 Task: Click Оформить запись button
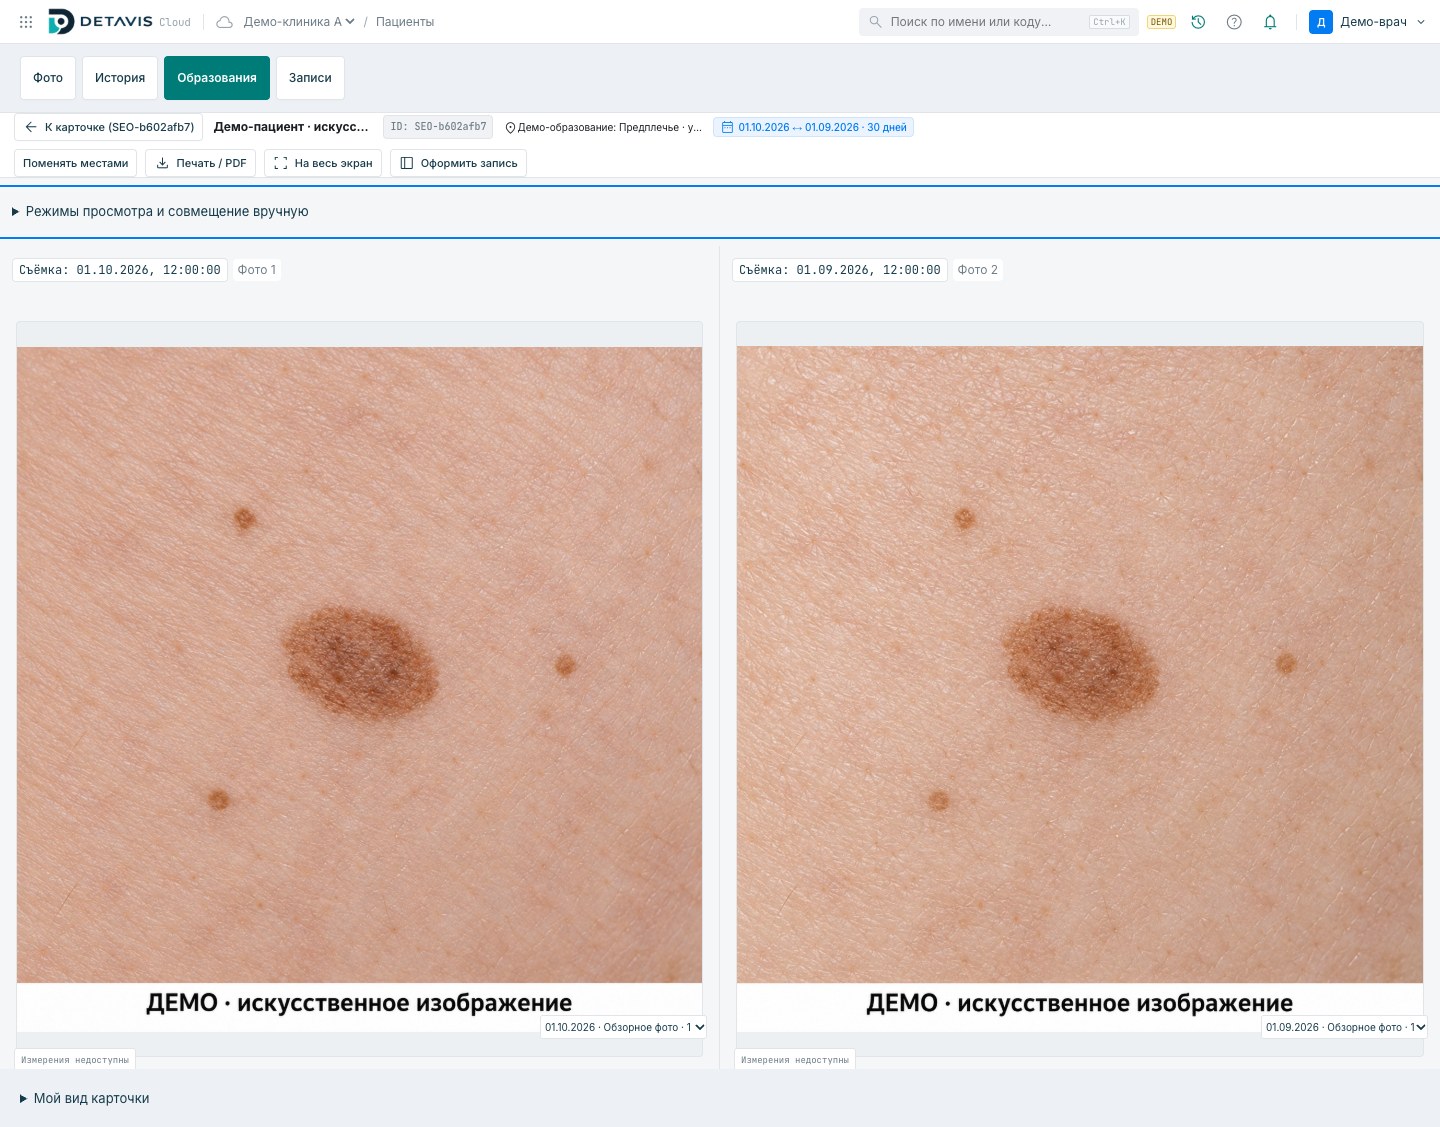pos(459,163)
